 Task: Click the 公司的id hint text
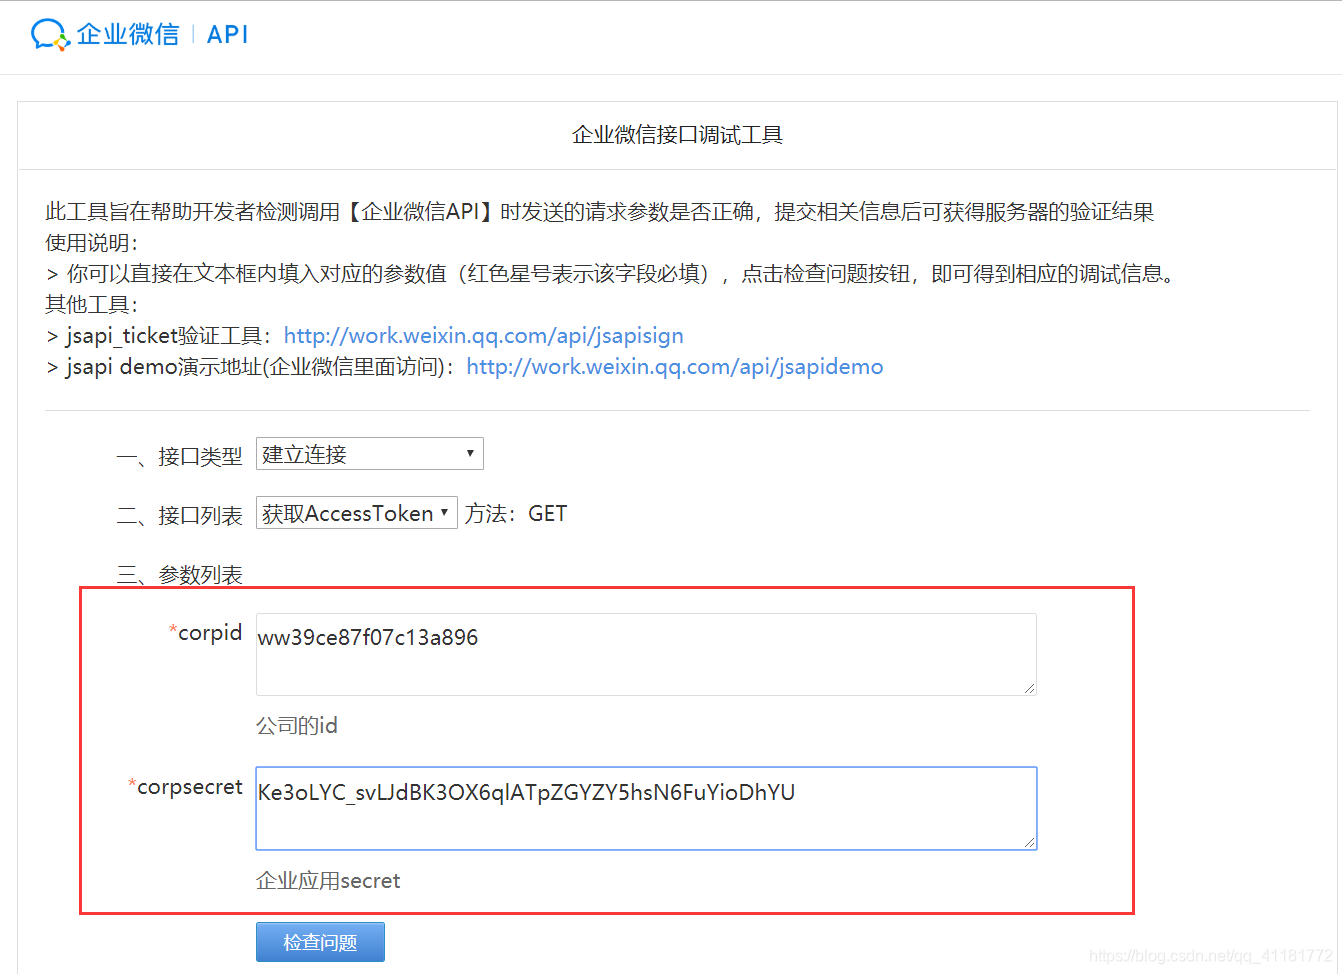(x=297, y=725)
